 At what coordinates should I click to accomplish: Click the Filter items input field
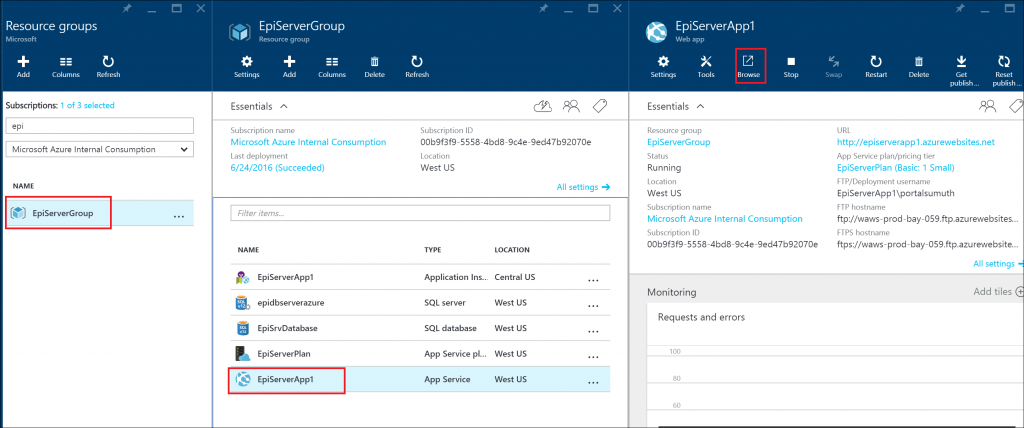(x=420, y=213)
